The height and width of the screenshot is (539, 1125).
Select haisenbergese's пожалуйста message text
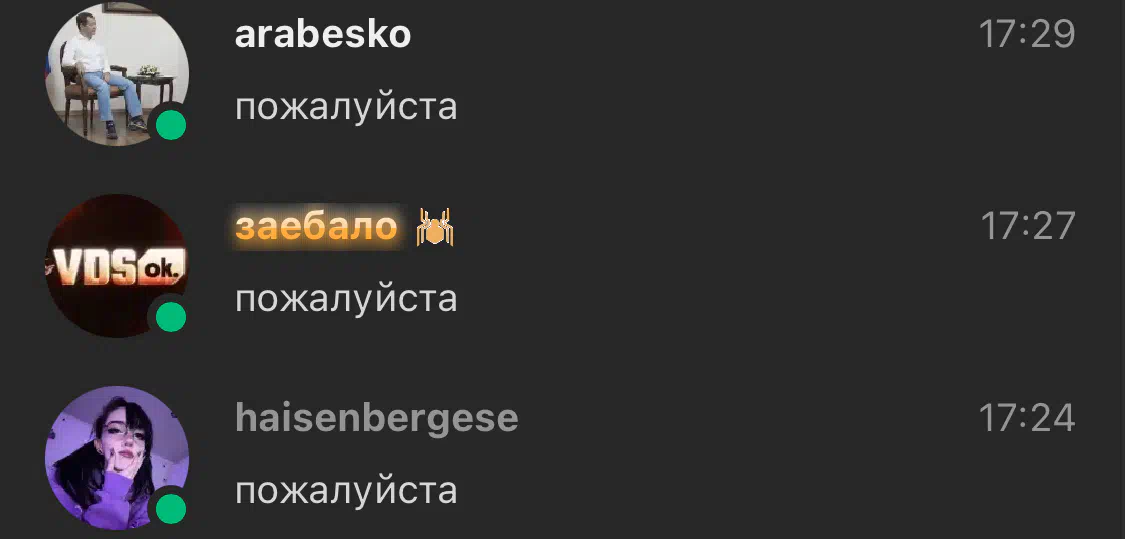click(x=347, y=492)
